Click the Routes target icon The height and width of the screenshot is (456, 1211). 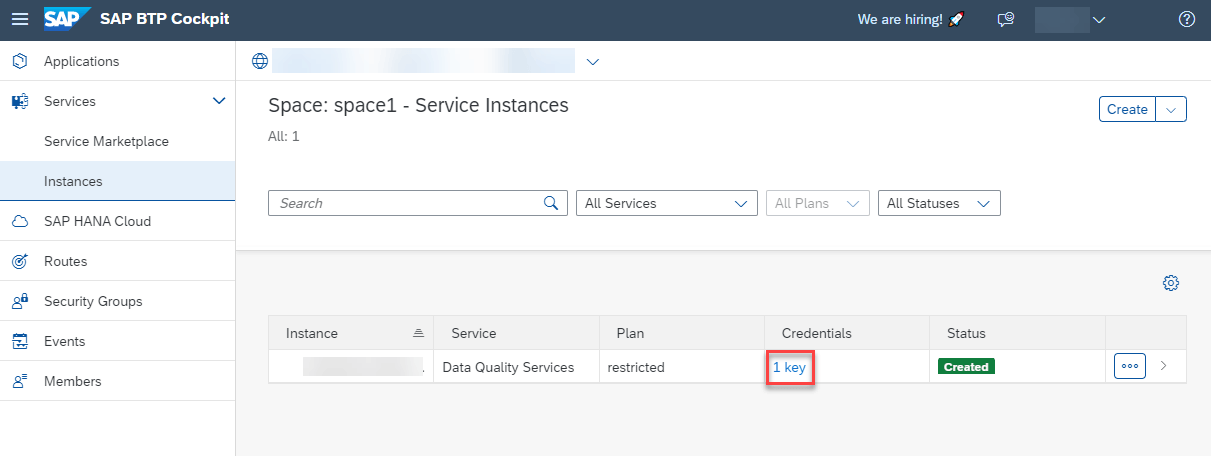coord(19,261)
